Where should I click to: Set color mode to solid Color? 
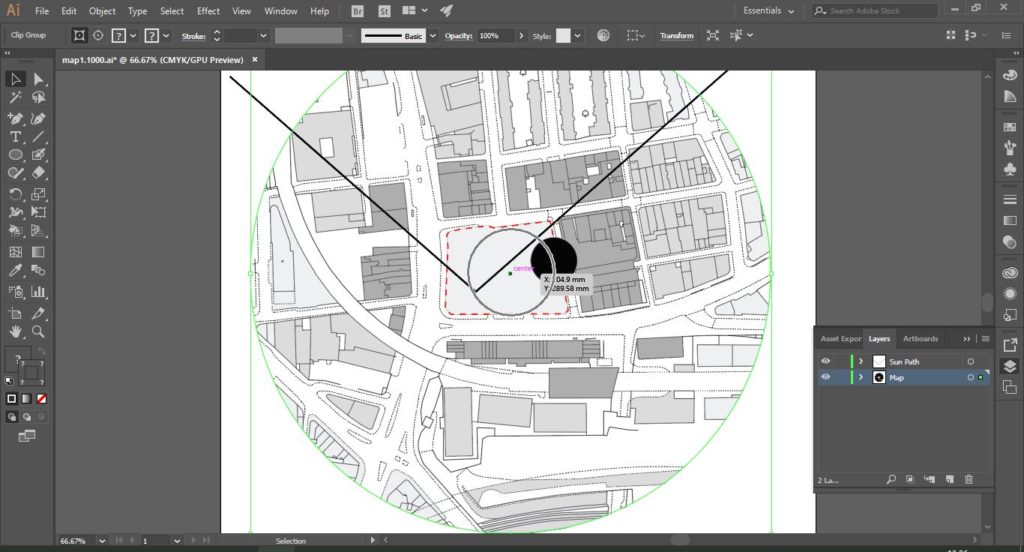pos(11,398)
